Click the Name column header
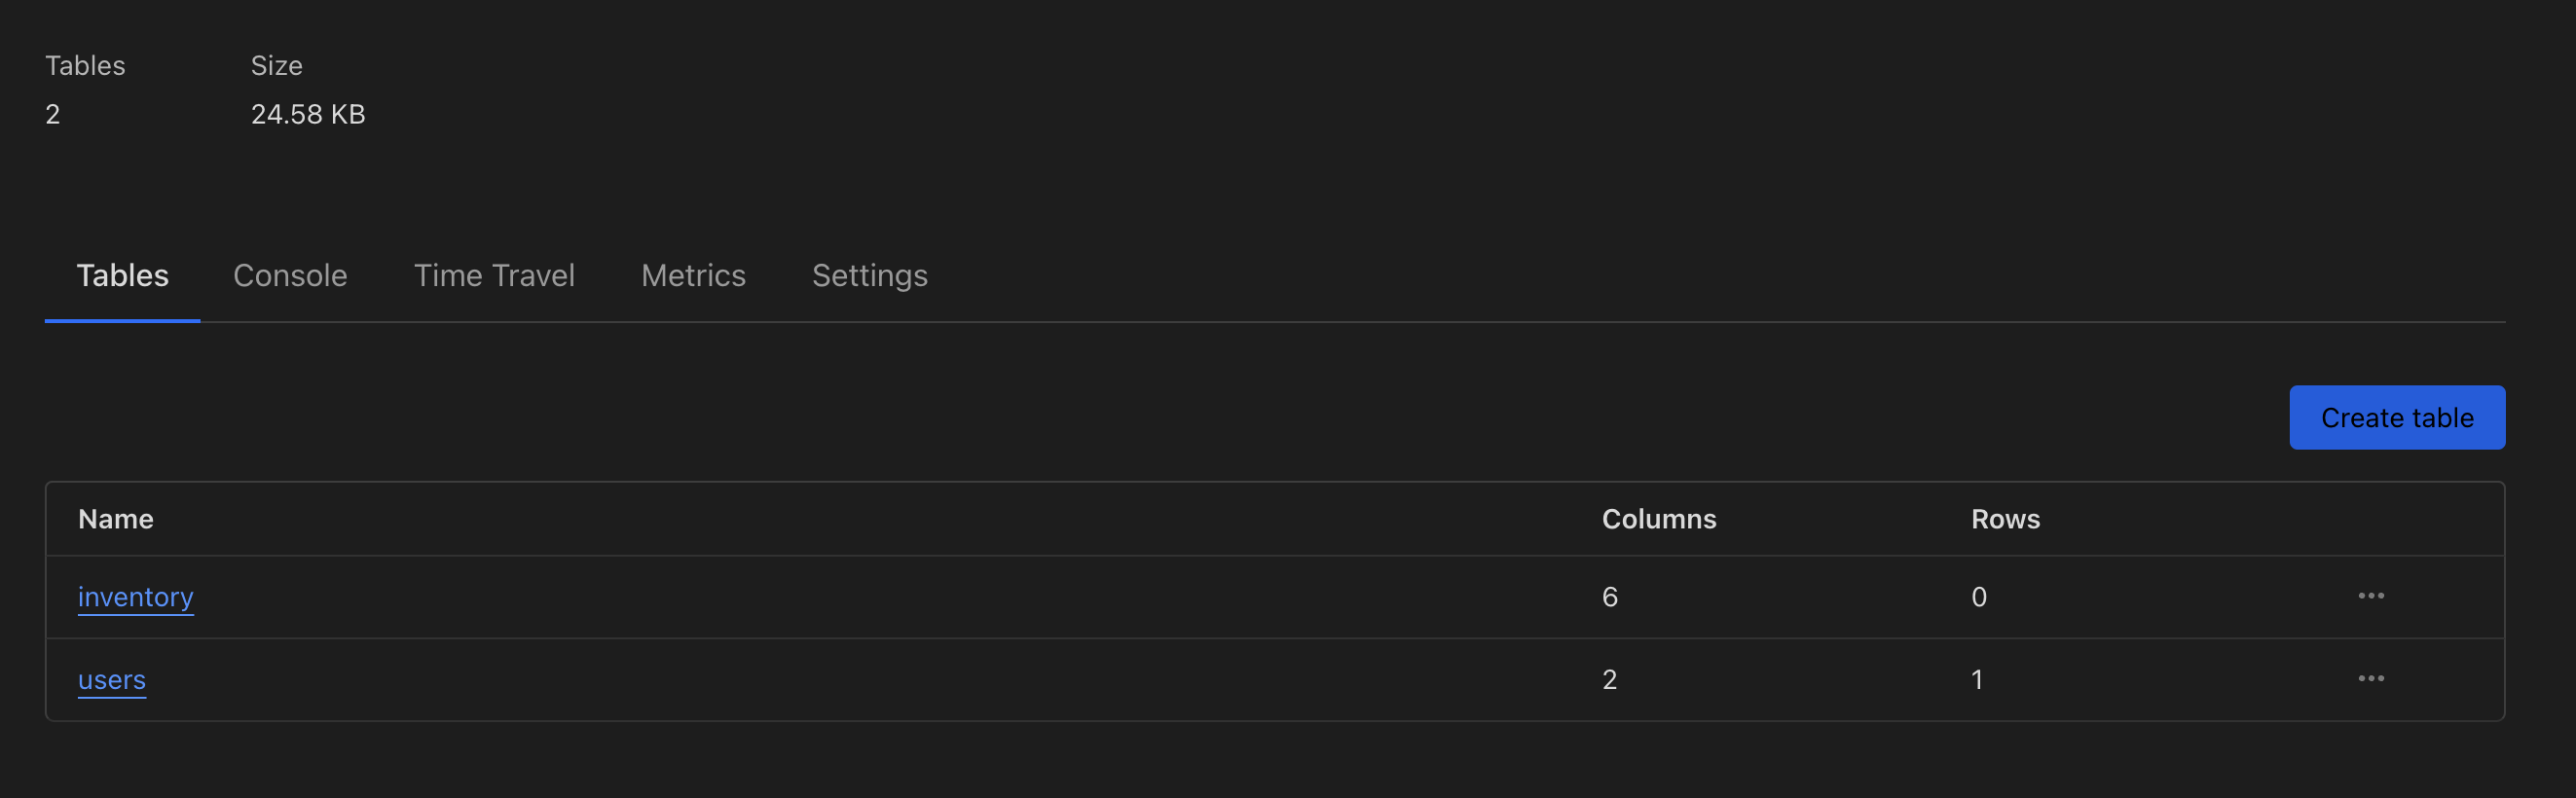 pyautogui.click(x=116, y=519)
